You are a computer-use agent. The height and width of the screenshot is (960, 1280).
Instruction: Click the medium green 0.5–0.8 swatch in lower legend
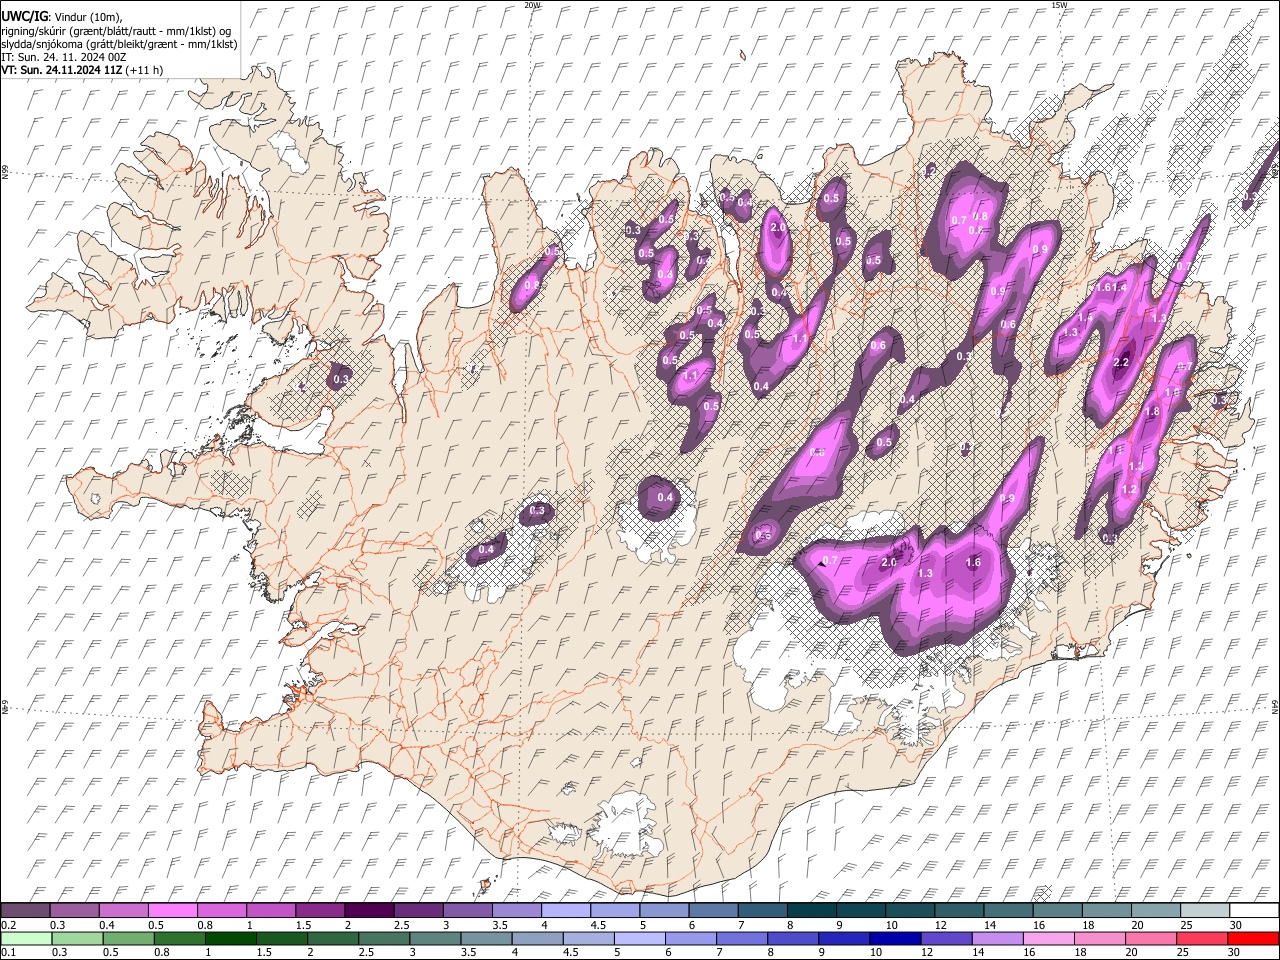[128, 939]
